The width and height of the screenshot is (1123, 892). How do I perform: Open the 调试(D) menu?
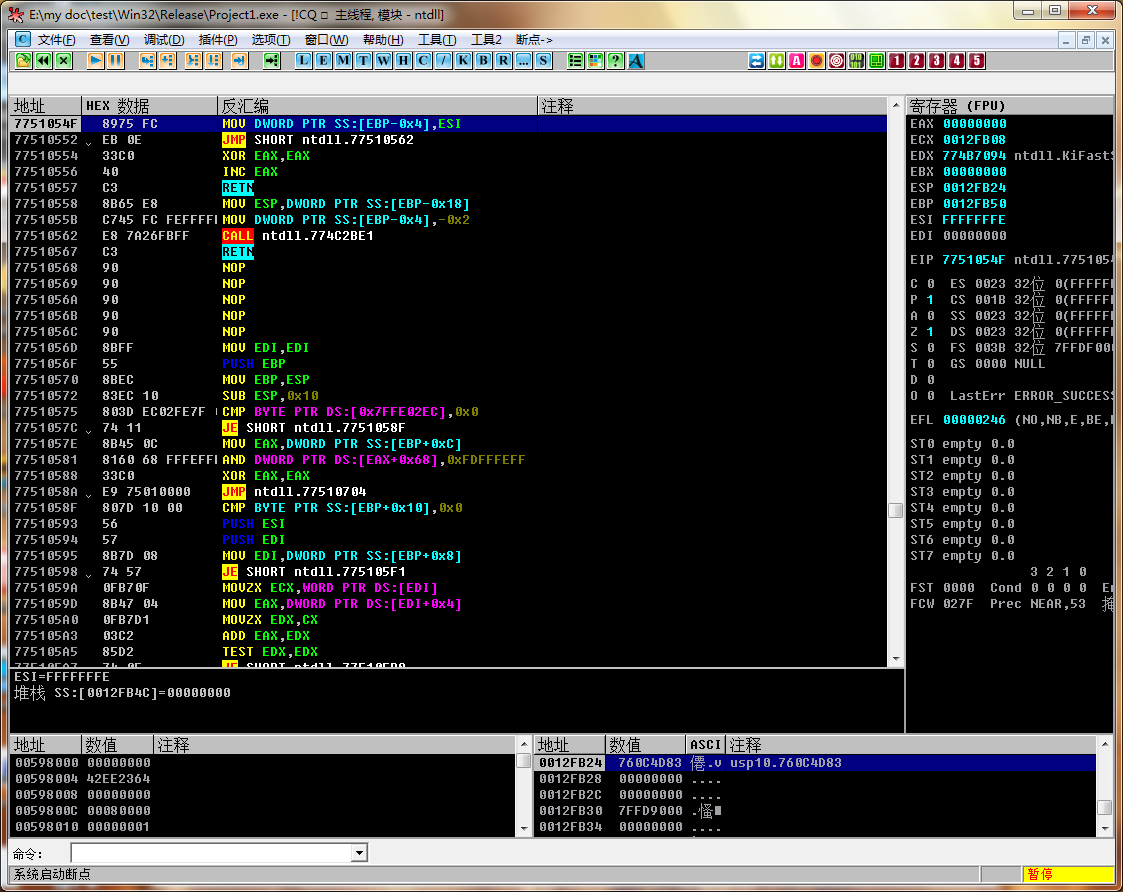(163, 39)
